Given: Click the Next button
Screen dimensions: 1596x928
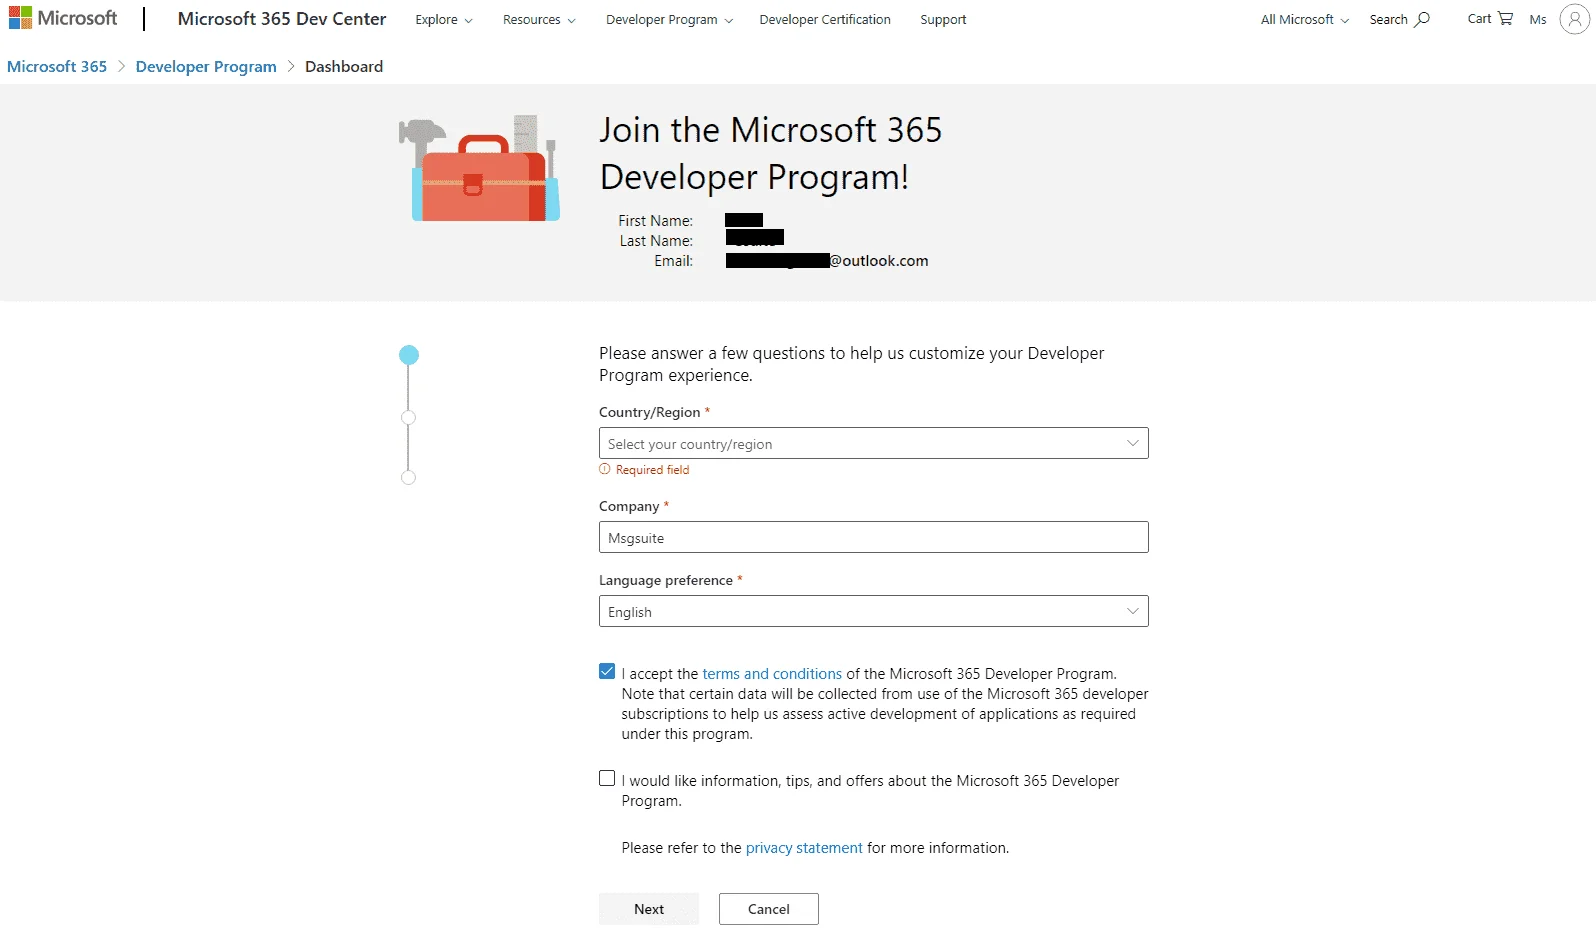Looking at the screenshot, I should pyautogui.click(x=649, y=909).
